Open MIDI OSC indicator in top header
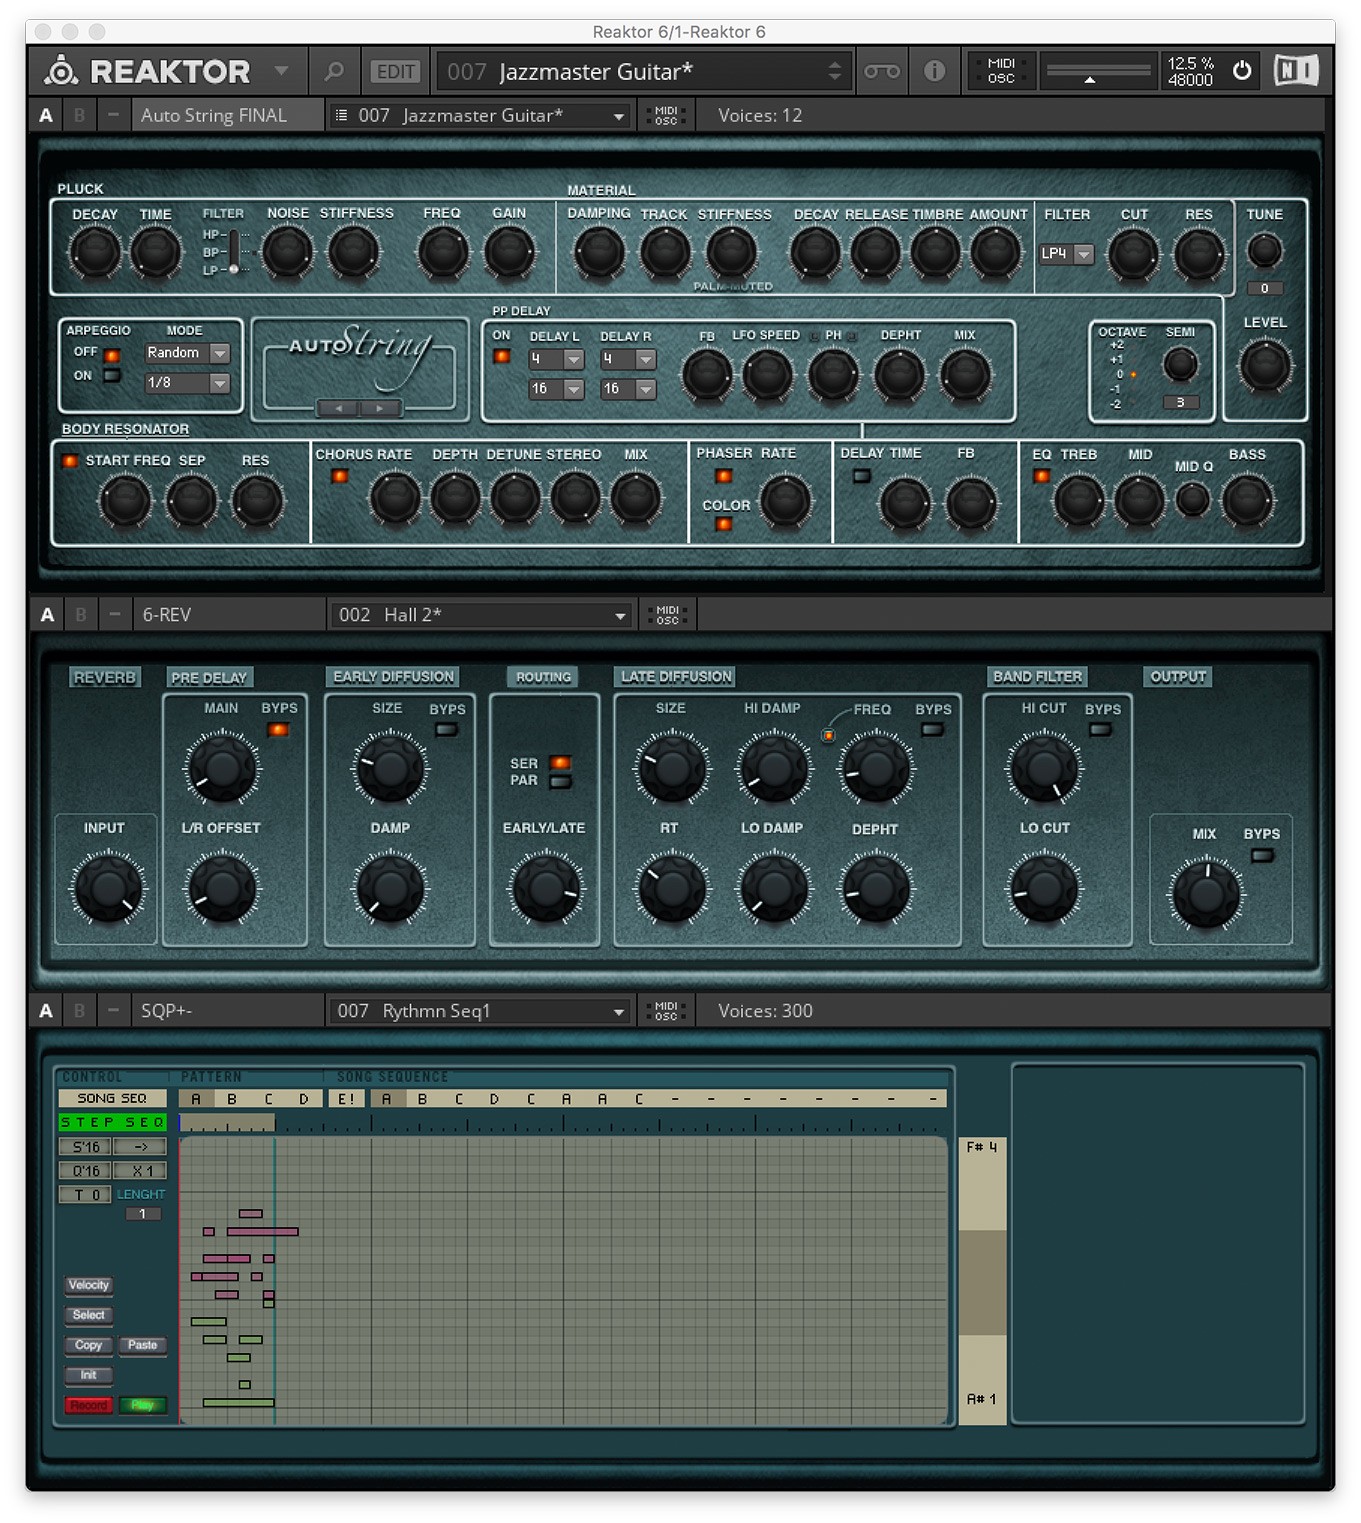The width and height of the screenshot is (1361, 1523). point(1001,71)
